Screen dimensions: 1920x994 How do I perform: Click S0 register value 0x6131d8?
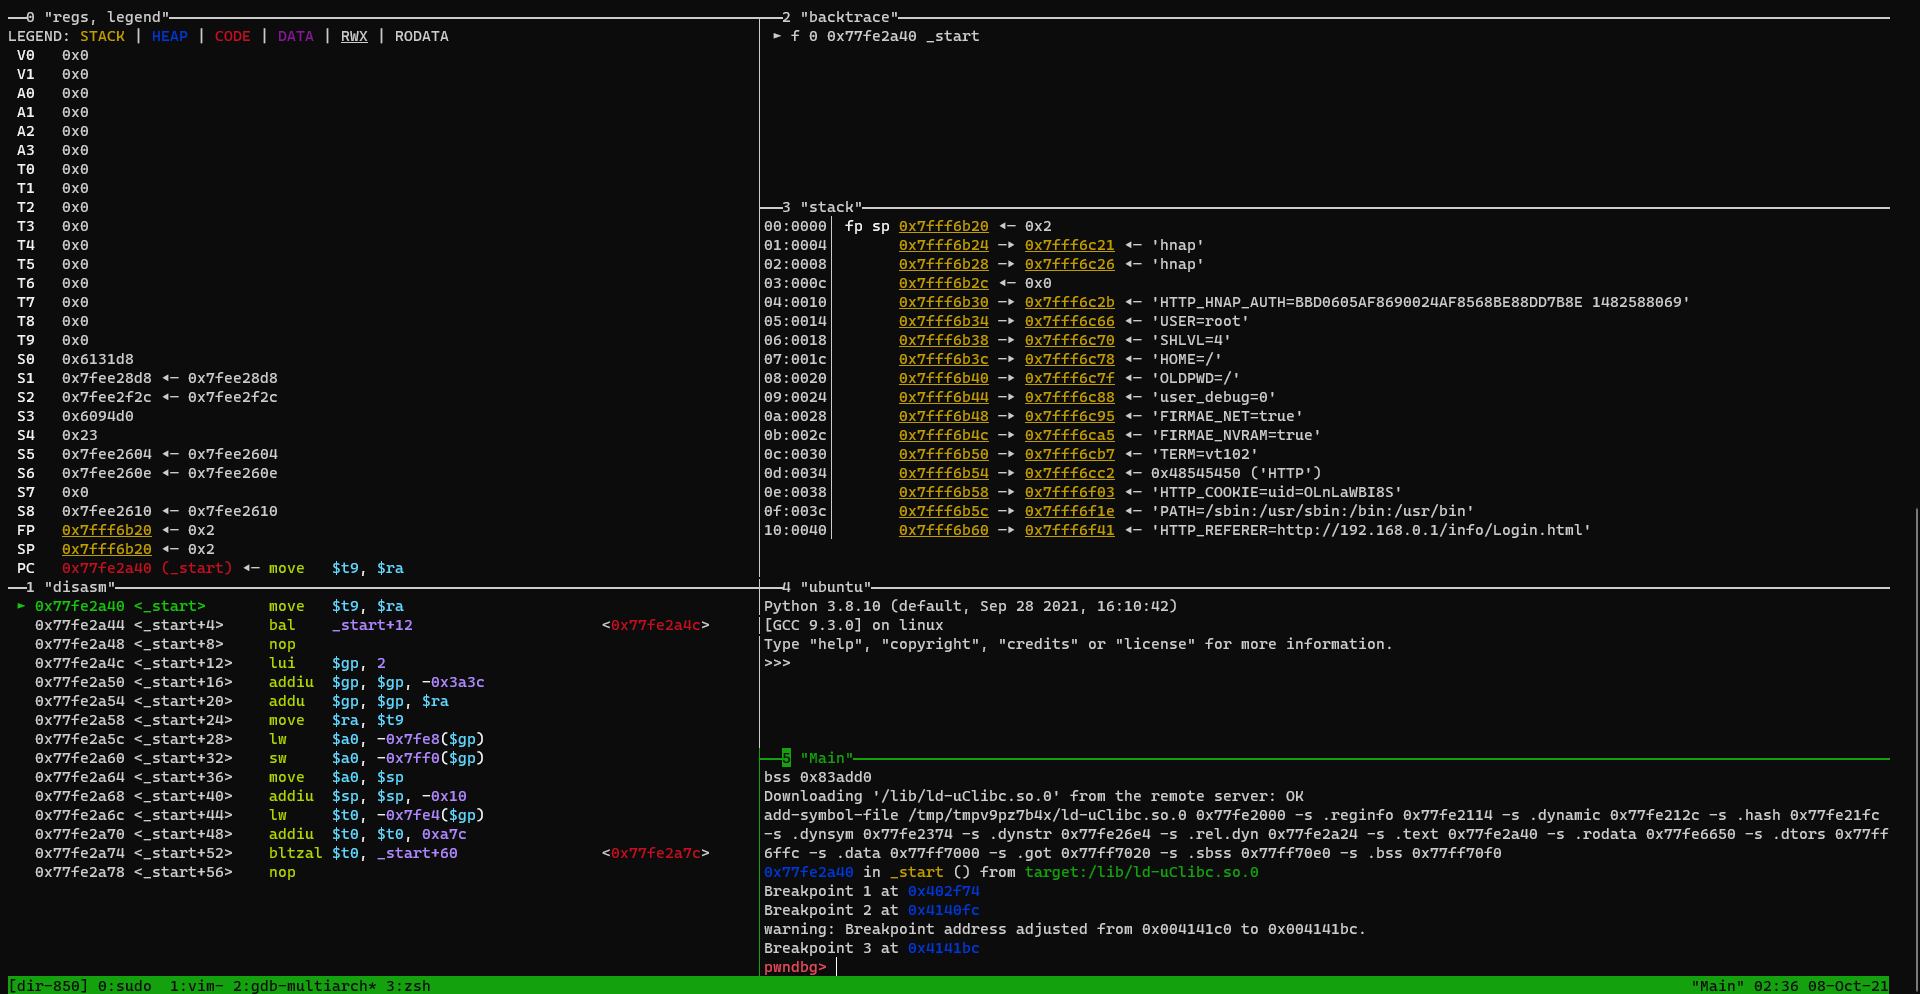(x=98, y=359)
